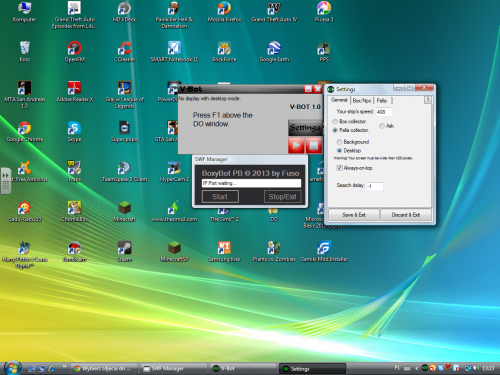Open MTA San Andreas 1.3 shortcut
This screenshot has width=500, height=375.
[25, 95]
